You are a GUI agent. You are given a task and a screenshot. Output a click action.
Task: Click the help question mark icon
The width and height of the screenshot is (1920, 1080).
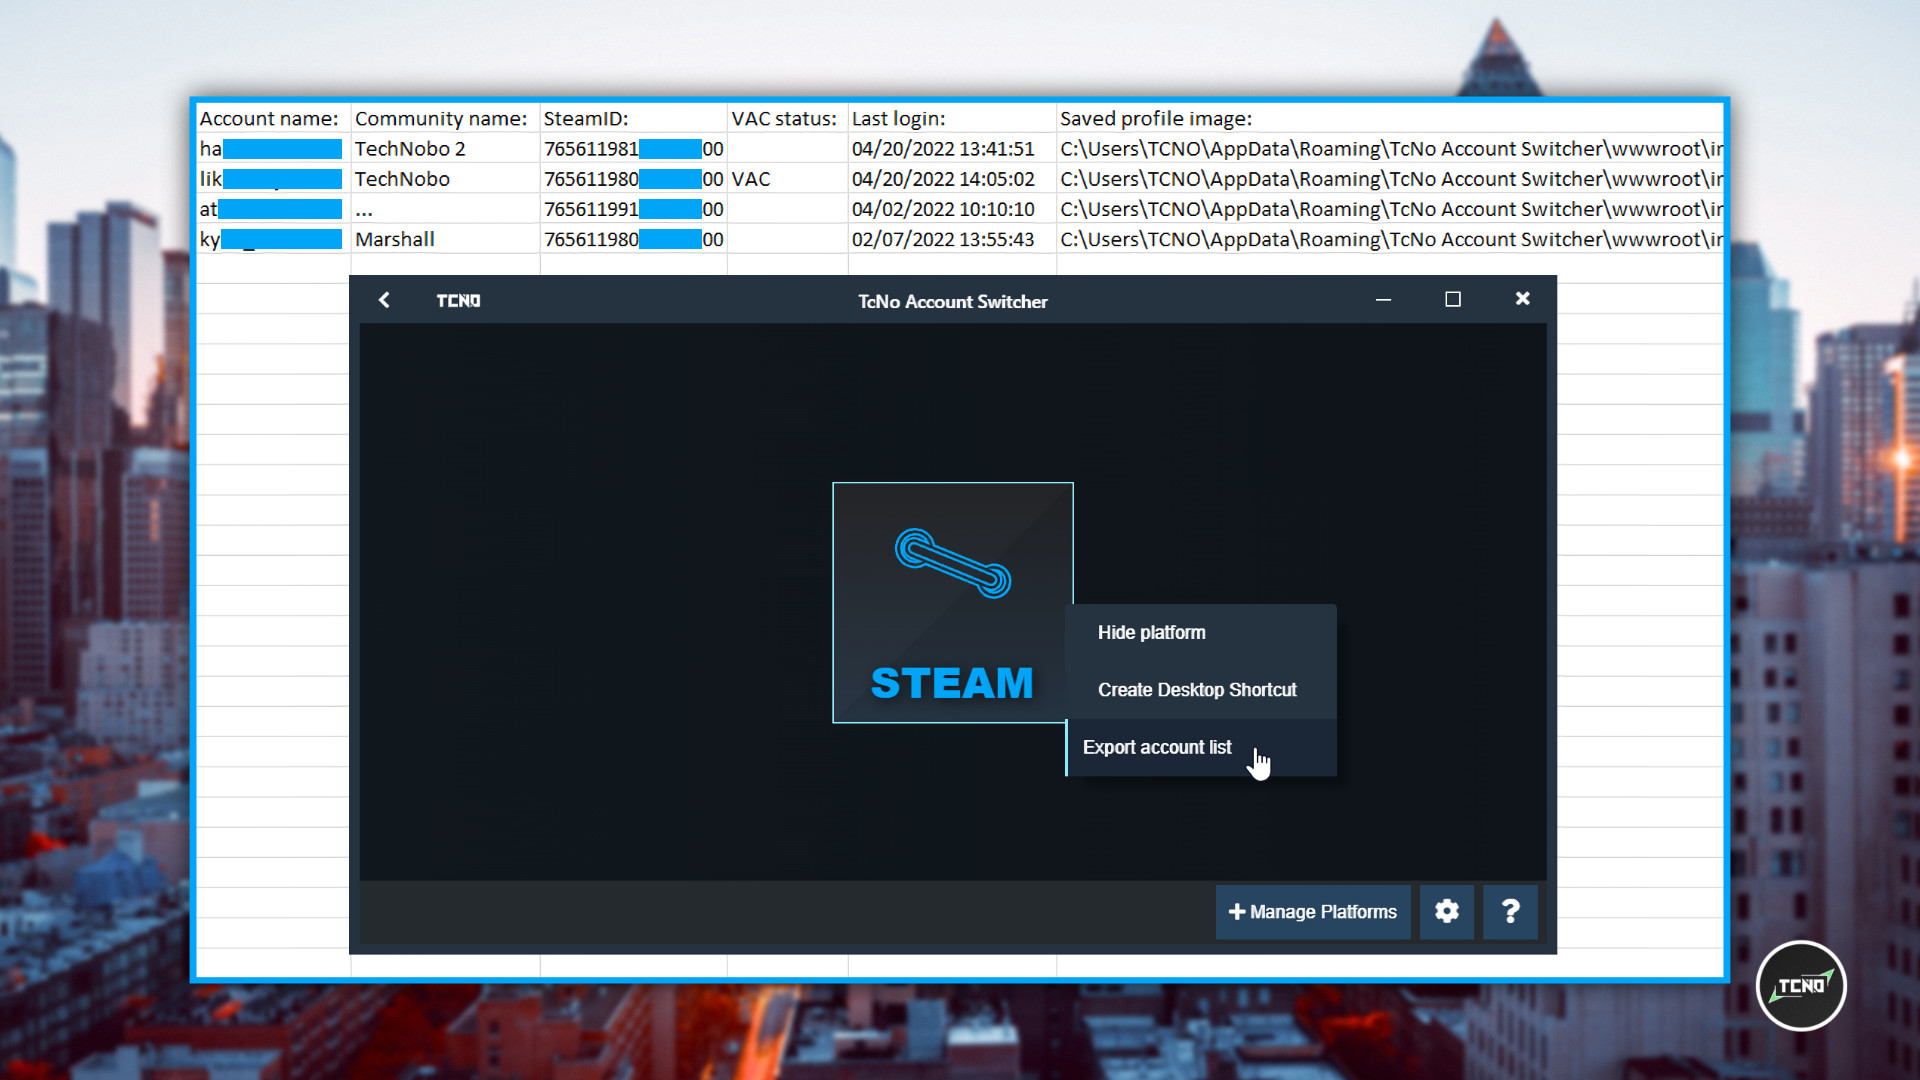(1510, 911)
